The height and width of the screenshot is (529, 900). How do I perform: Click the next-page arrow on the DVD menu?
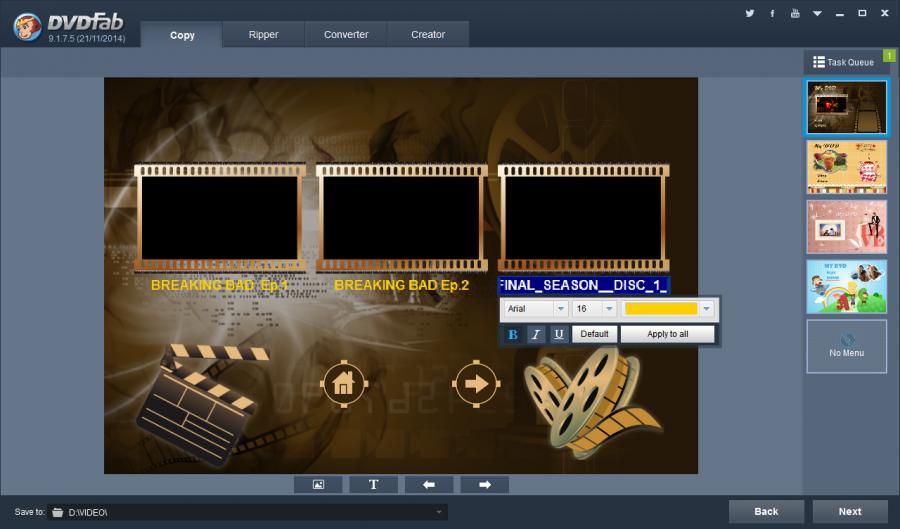coord(475,384)
